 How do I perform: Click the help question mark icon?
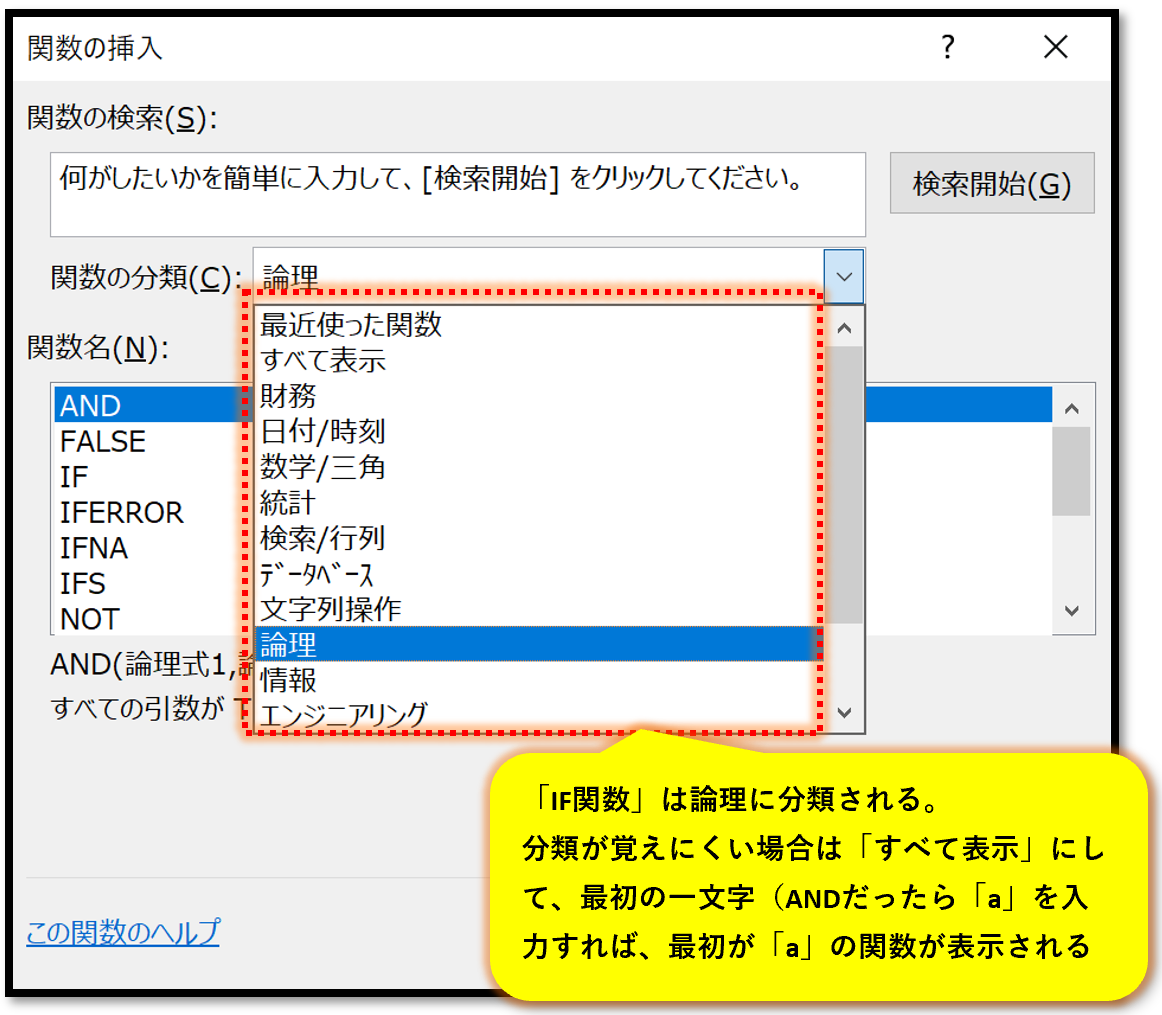pos(947,46)
